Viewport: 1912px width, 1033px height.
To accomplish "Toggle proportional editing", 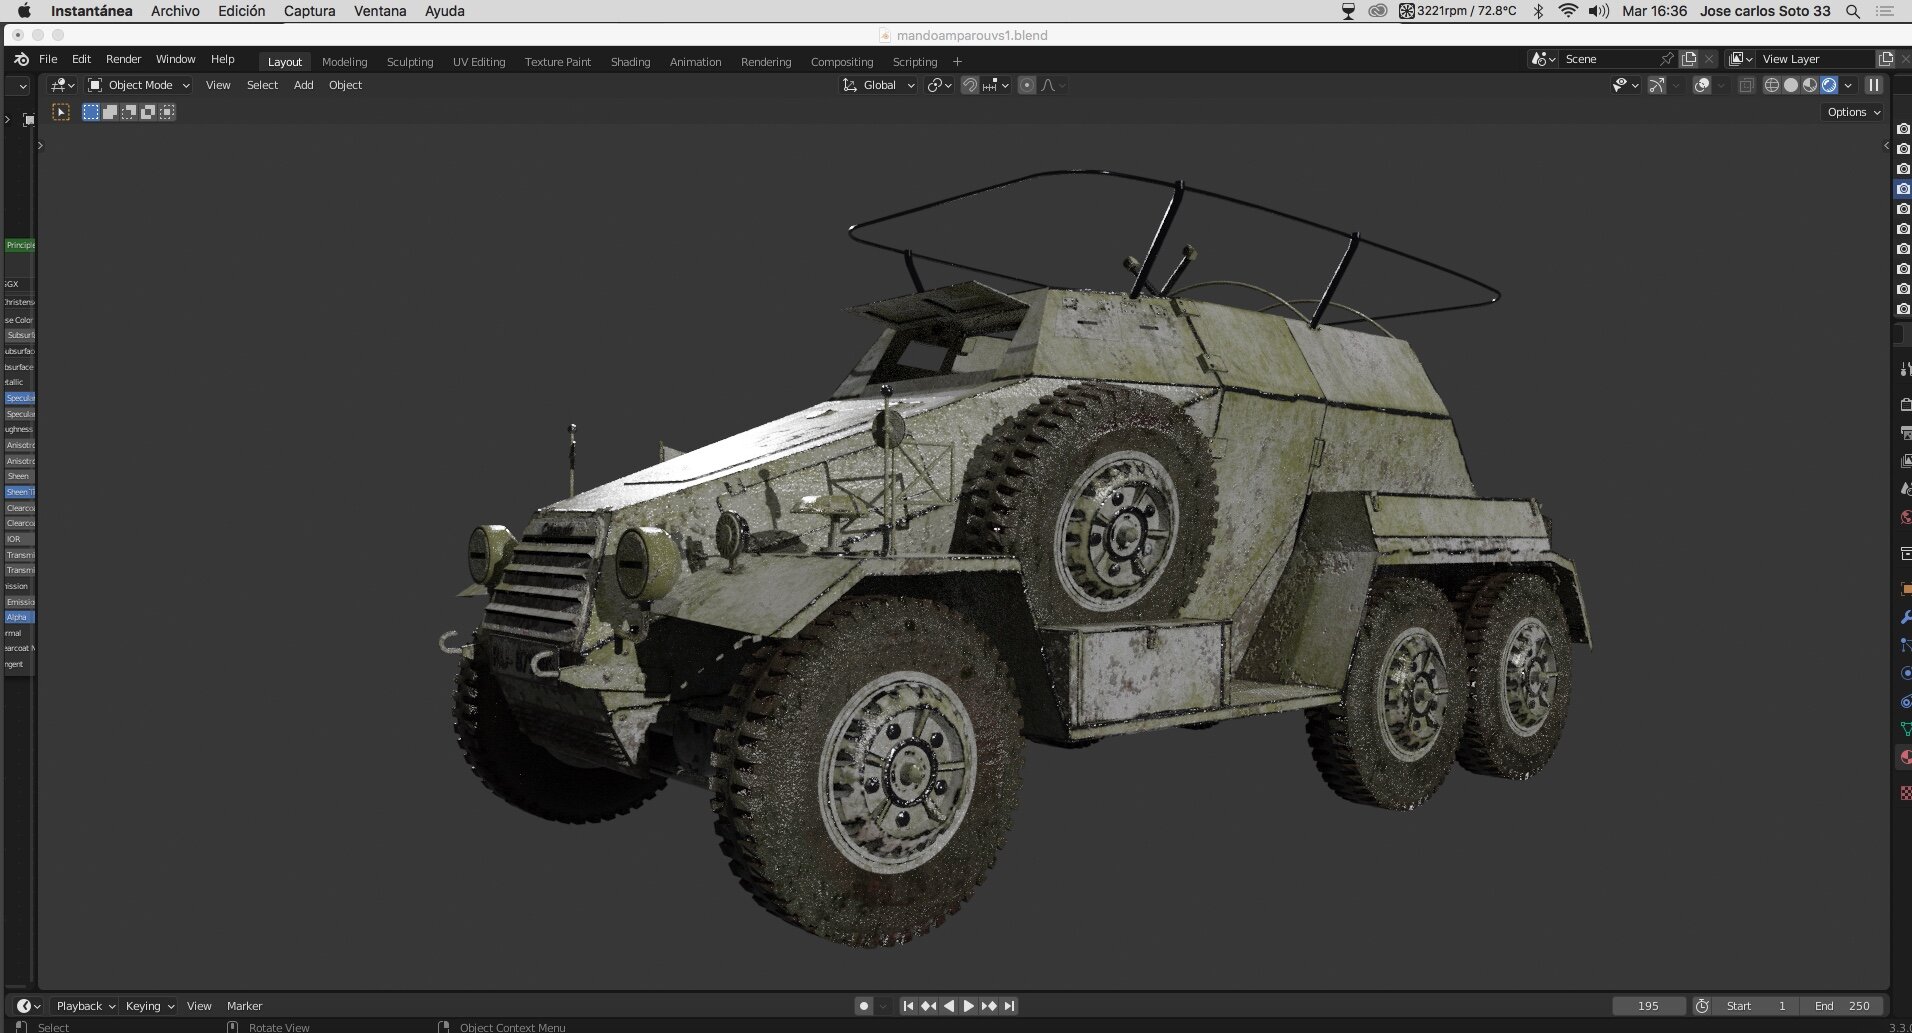I will pyautogui.click(x=1026, y=85).
